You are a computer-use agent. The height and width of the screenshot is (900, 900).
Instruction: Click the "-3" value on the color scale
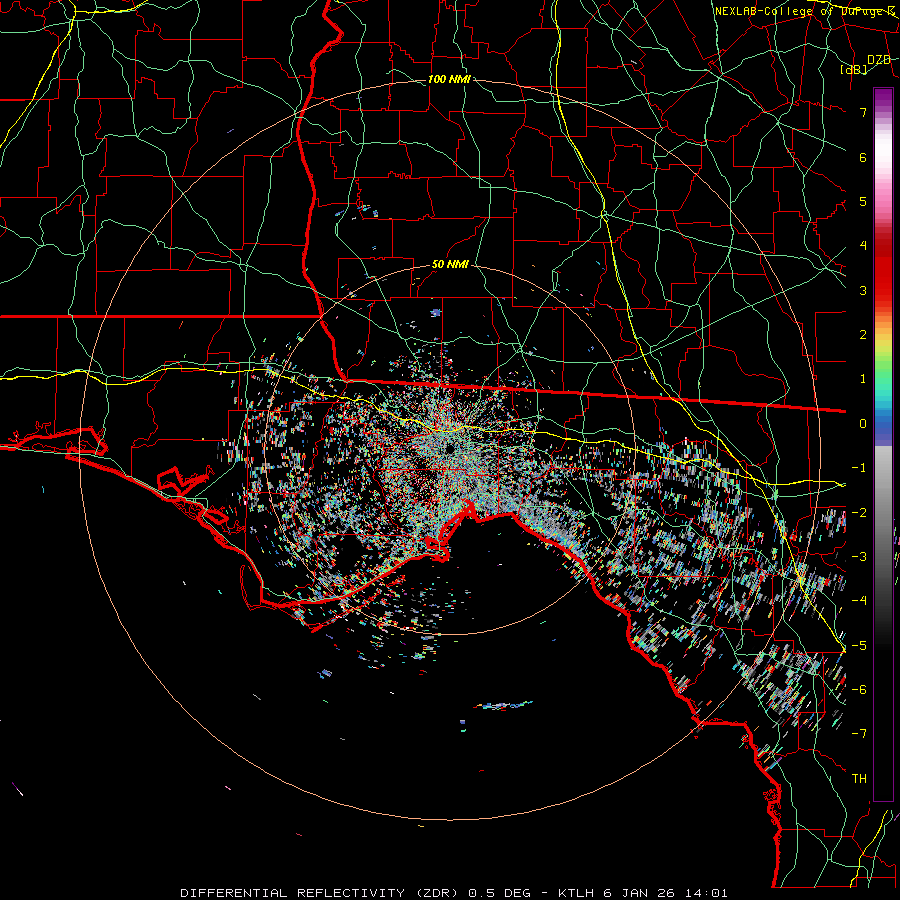click(x=859, y=557)
